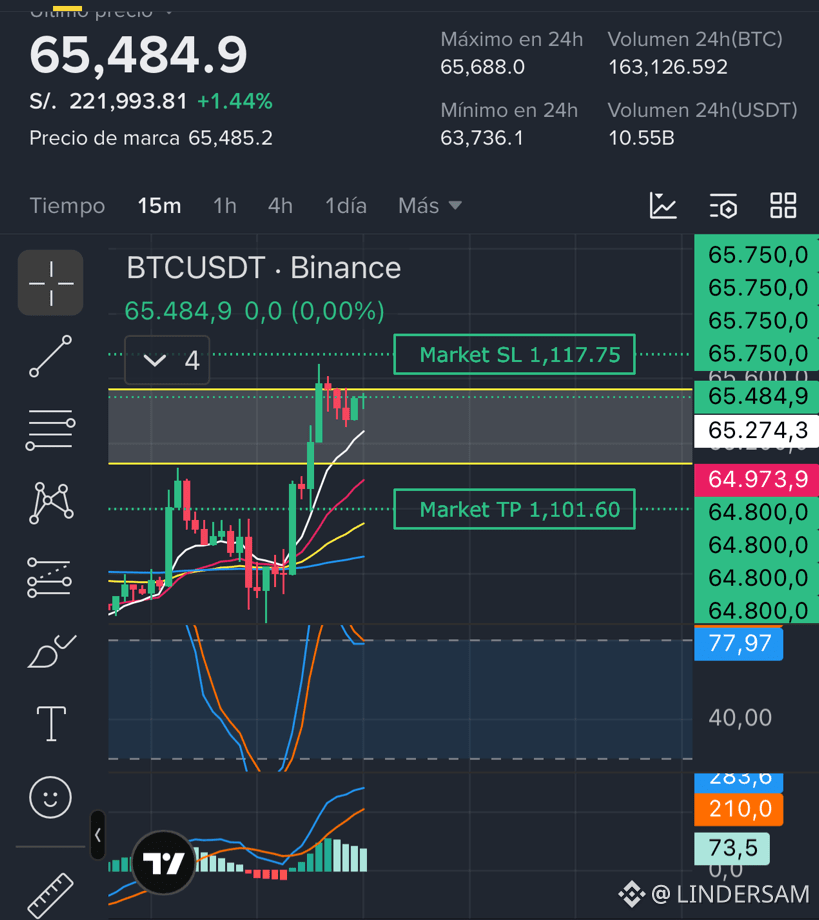
Task: Select the Tiempo line chart tab
Action: [67, 206]
